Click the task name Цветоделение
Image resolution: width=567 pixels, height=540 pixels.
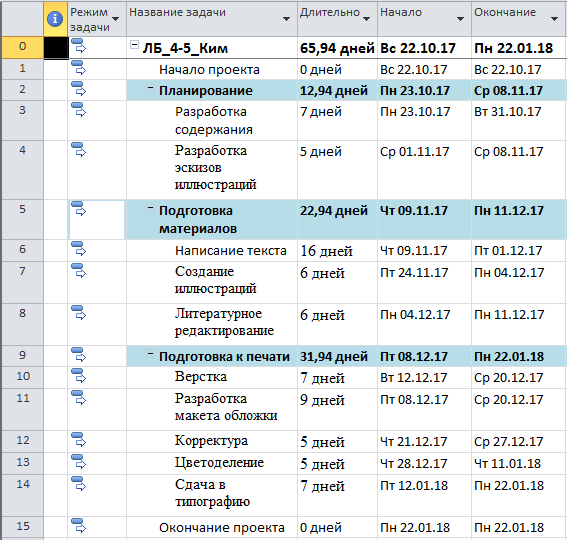click(x=219, y=463)
